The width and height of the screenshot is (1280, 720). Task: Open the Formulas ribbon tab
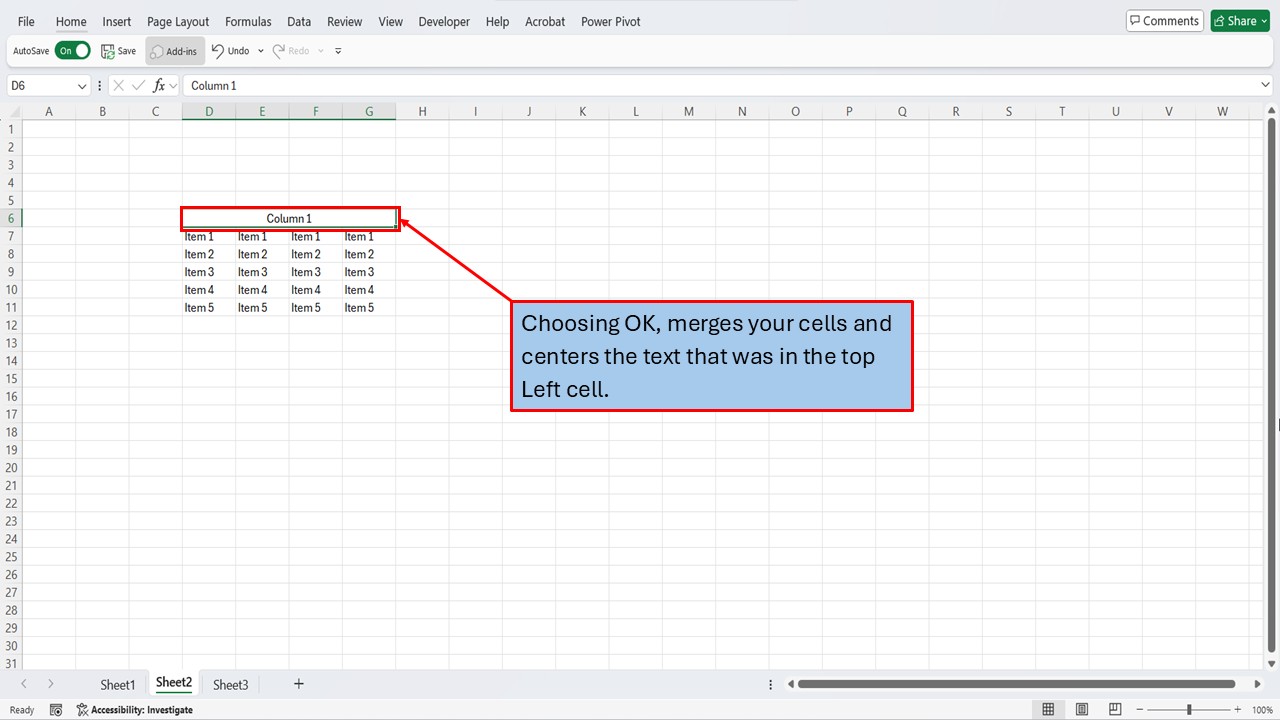pyautogui.click(x=247, y=21)
